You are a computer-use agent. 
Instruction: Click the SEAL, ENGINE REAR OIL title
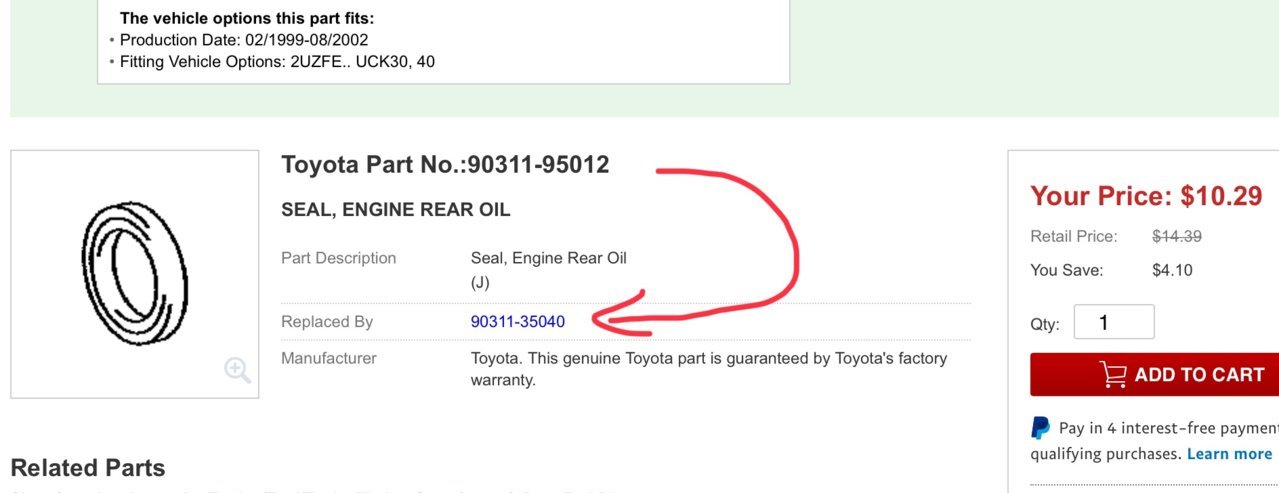(396, 210)
